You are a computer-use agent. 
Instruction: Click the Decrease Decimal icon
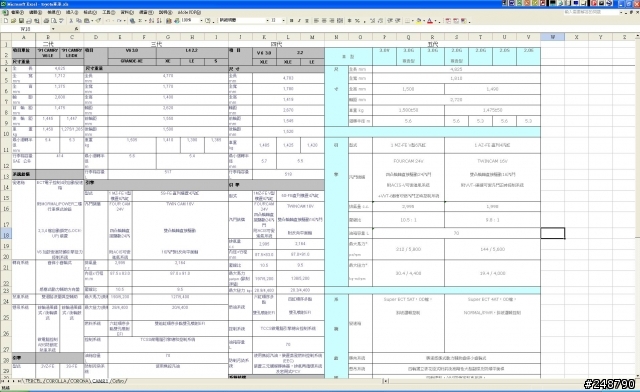380,20
